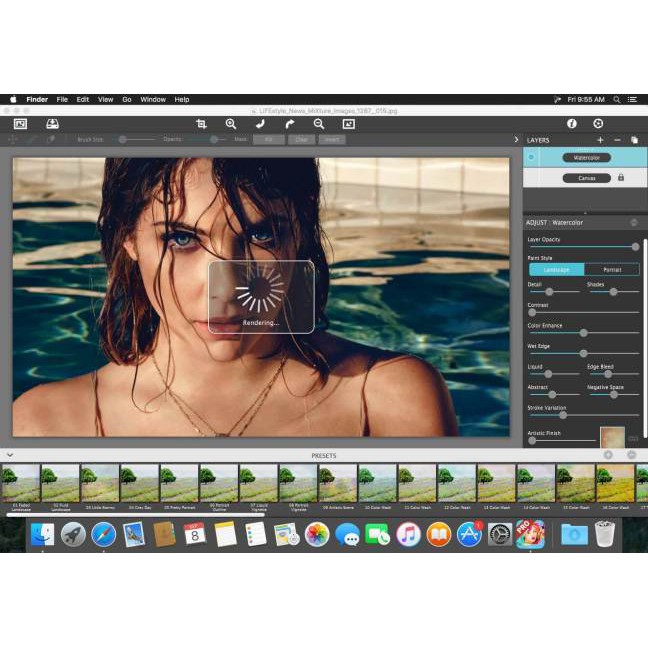The image size is (648, 648).
Task: Open the Edit menu in menu bar
Action: 83,100
